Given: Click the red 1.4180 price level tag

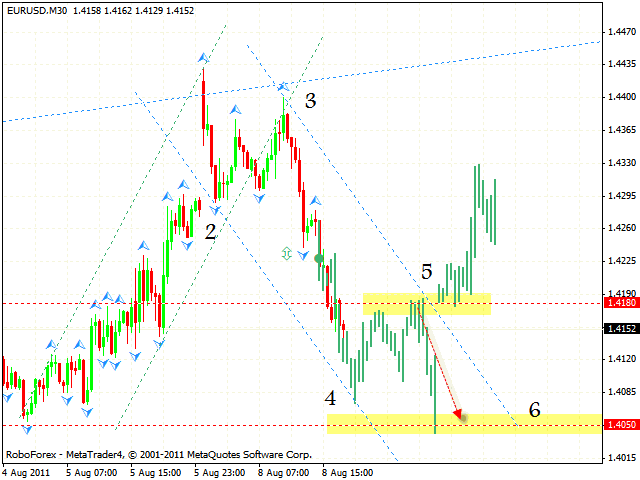Looking at the screenshot, I should point(622,303).
